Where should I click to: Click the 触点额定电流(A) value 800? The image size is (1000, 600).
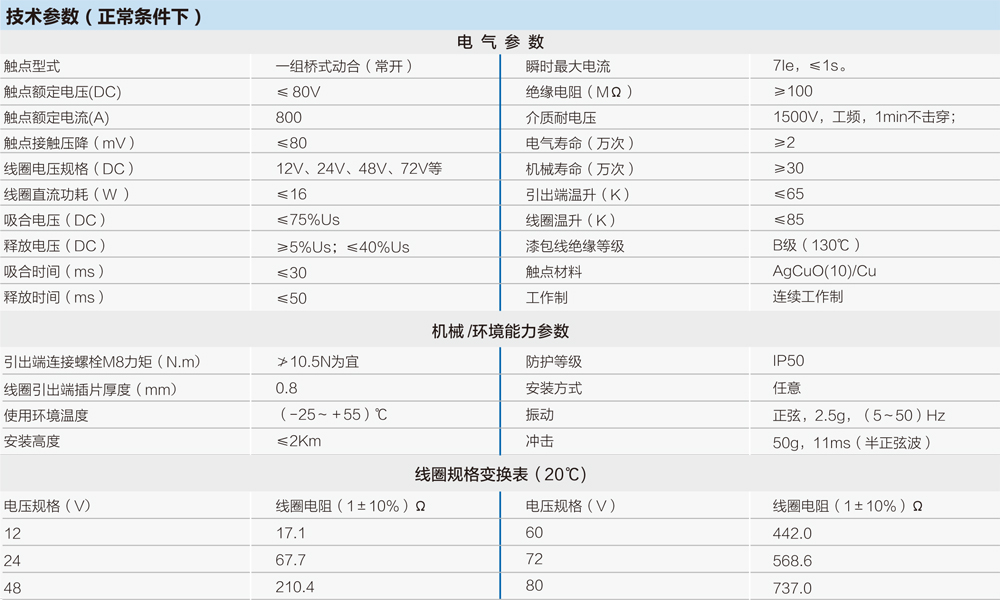tap(289, 116)
